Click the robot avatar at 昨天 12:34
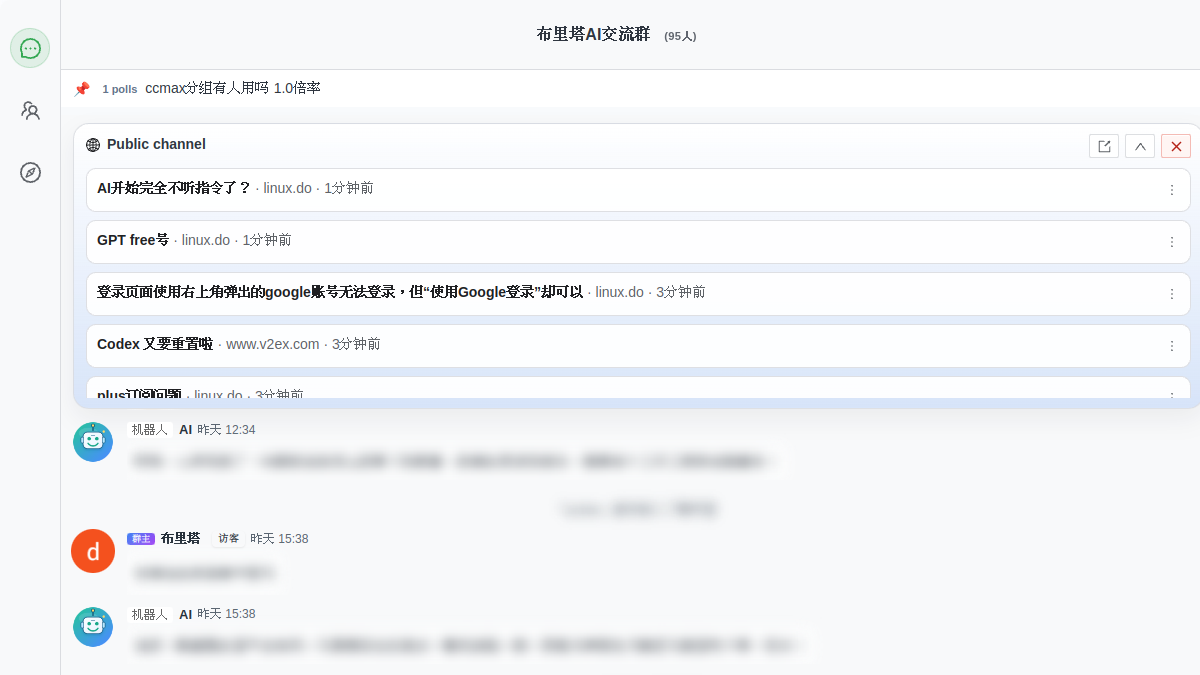Viewport: 1200px width, 675px height. pos(93,441)
